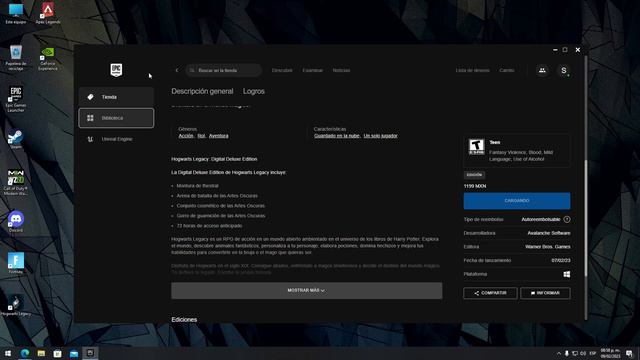Click the Ediciones section heading
The width and height of the screenshot is (640, 360).
[184, 320]
